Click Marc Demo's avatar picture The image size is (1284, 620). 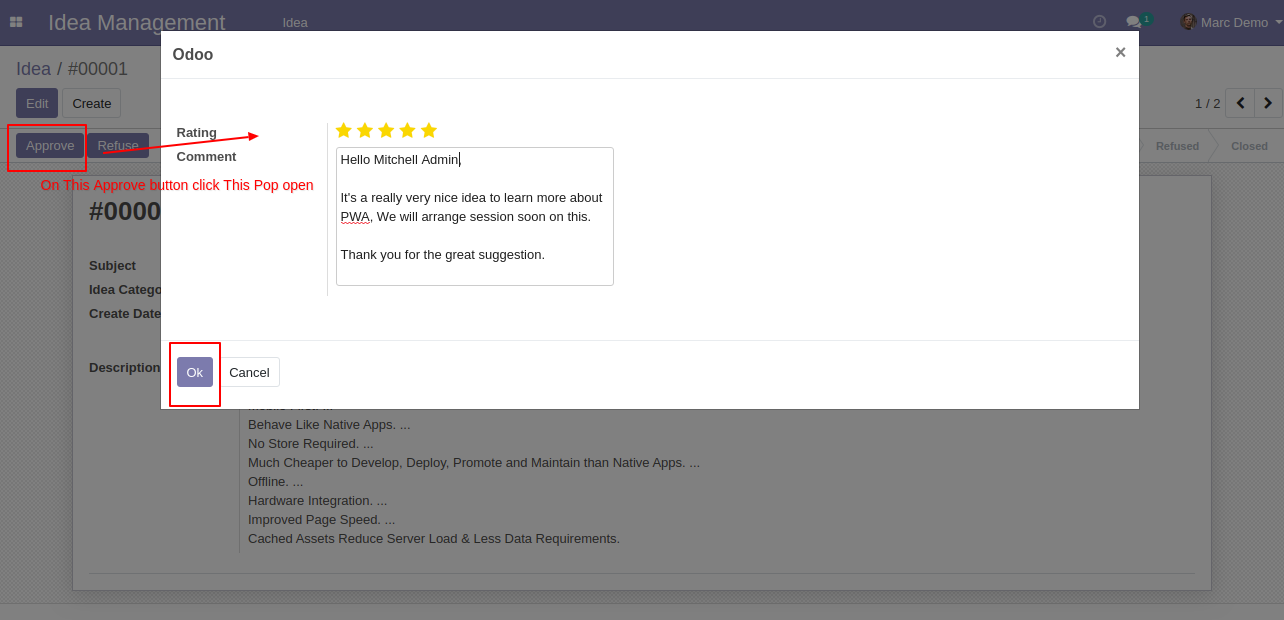point(1188,22)
